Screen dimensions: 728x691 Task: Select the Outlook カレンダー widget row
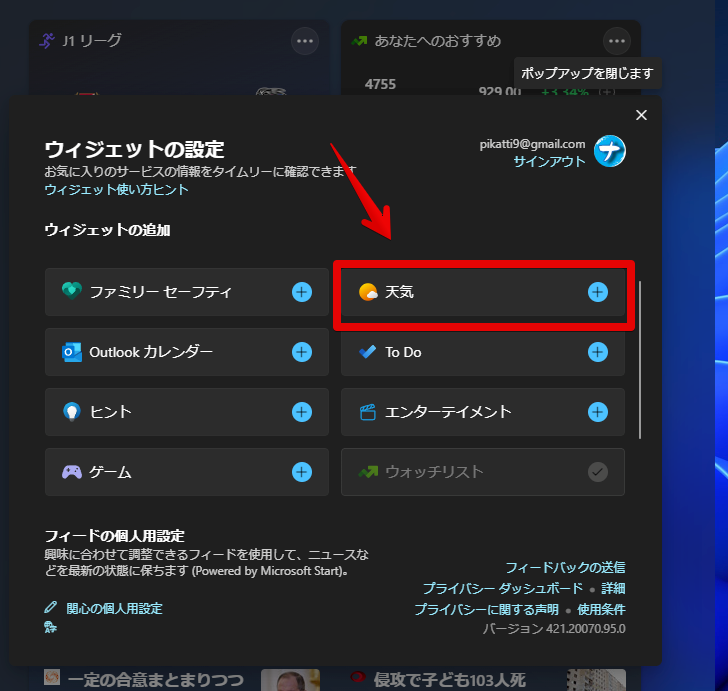187,352
